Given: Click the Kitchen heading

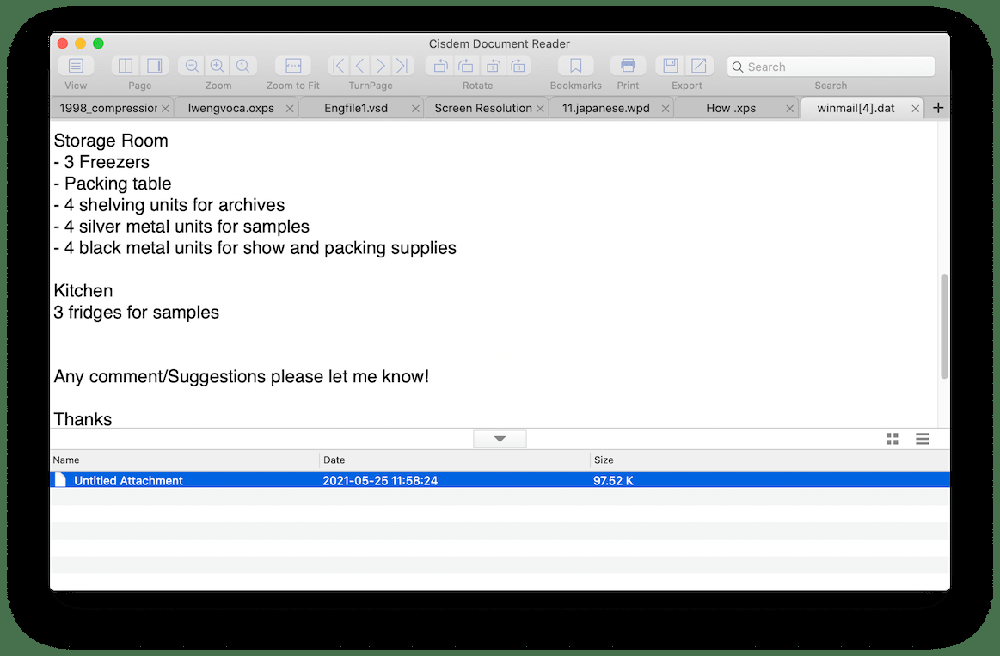Looking at the screenshot, I should point(84,290).
